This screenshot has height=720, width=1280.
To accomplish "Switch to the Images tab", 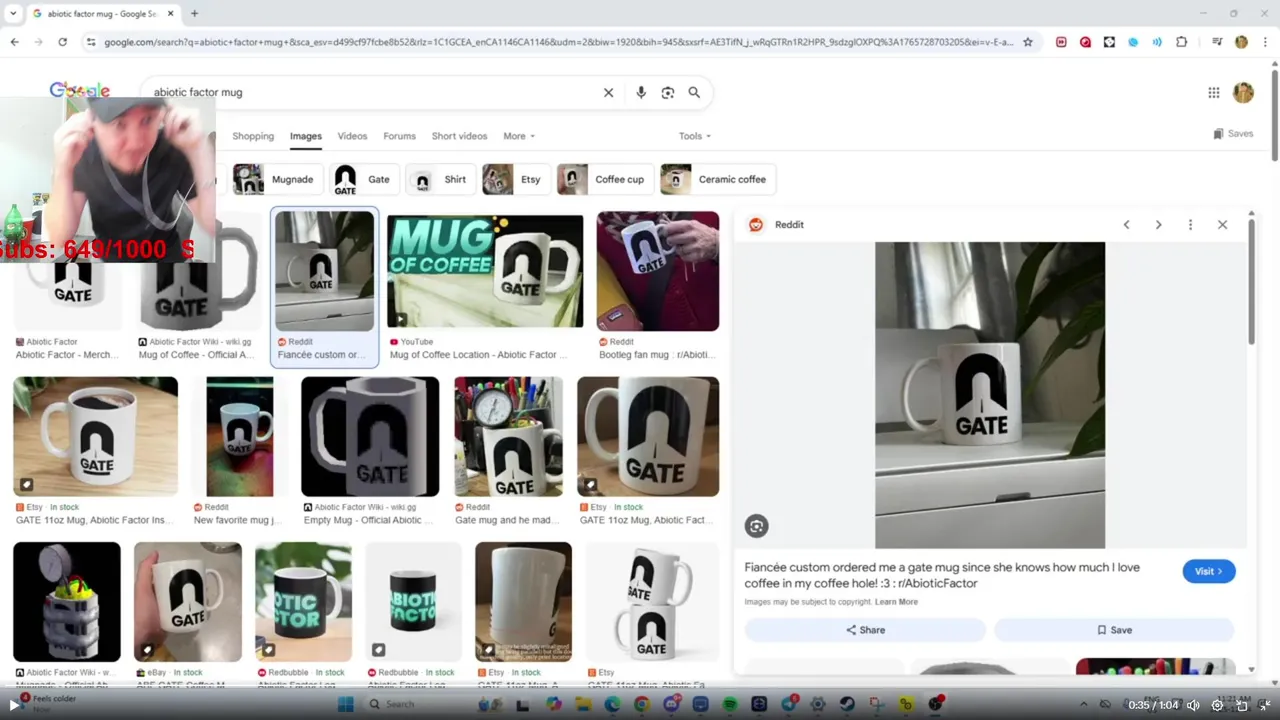I will (x=306, y=136).
